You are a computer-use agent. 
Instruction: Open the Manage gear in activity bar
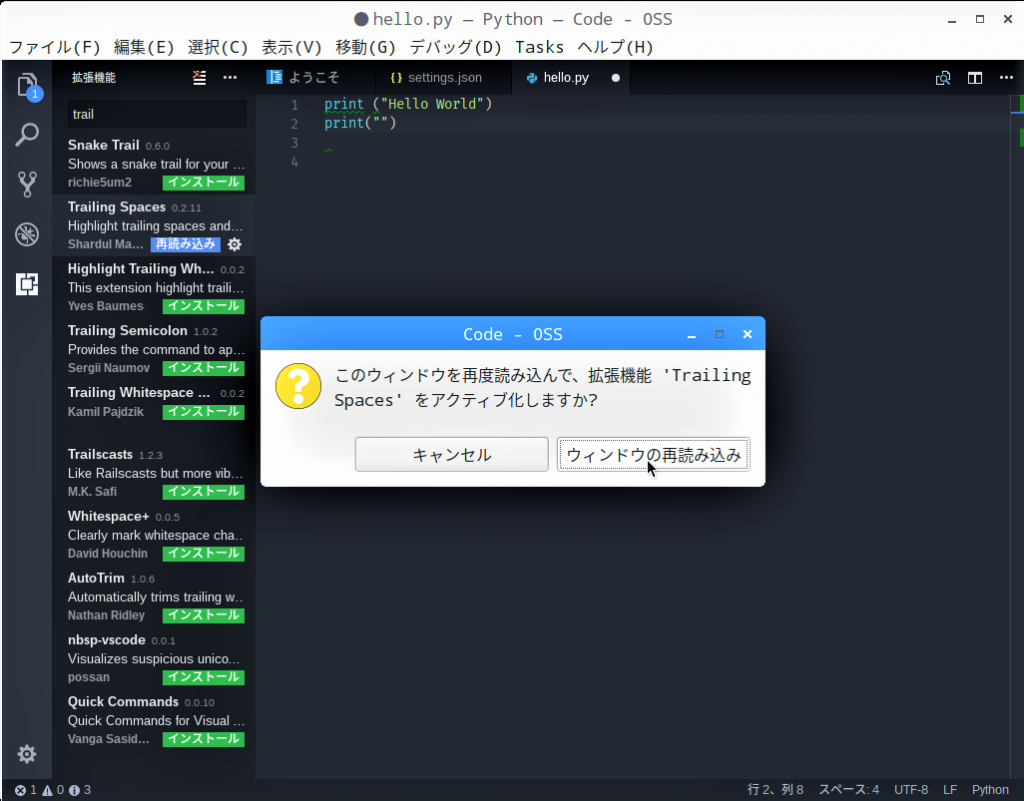coord(27,754)
